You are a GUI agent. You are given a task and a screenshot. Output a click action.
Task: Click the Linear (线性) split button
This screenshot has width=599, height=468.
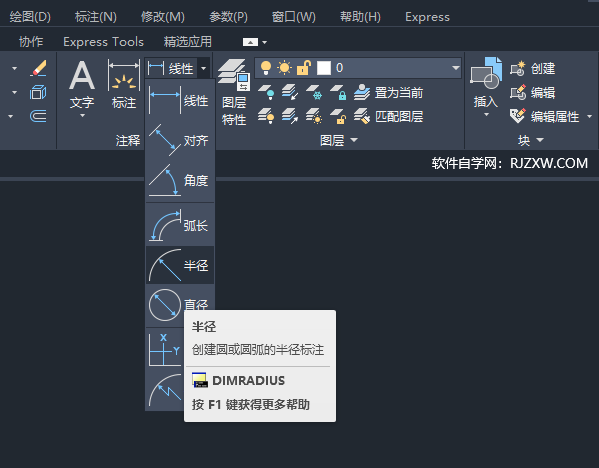pos(171,68)
